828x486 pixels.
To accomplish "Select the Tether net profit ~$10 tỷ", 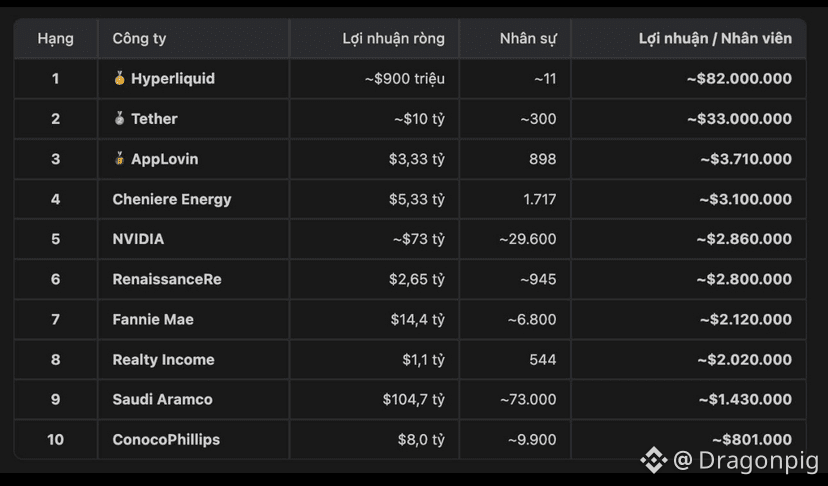I will point(419,119).
